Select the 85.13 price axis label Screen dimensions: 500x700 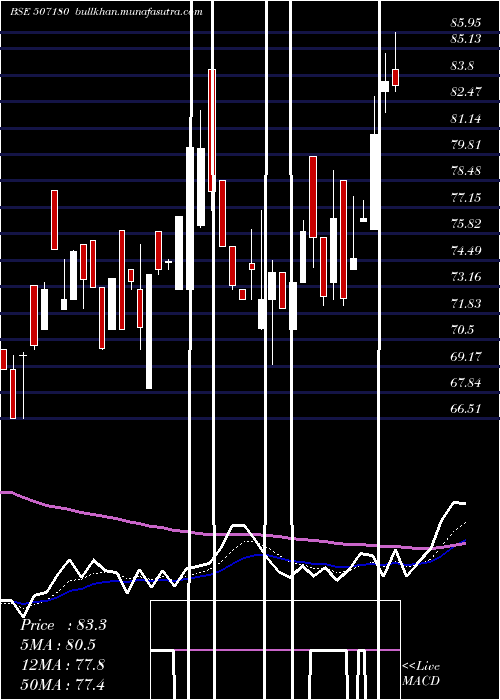point(466,39)
